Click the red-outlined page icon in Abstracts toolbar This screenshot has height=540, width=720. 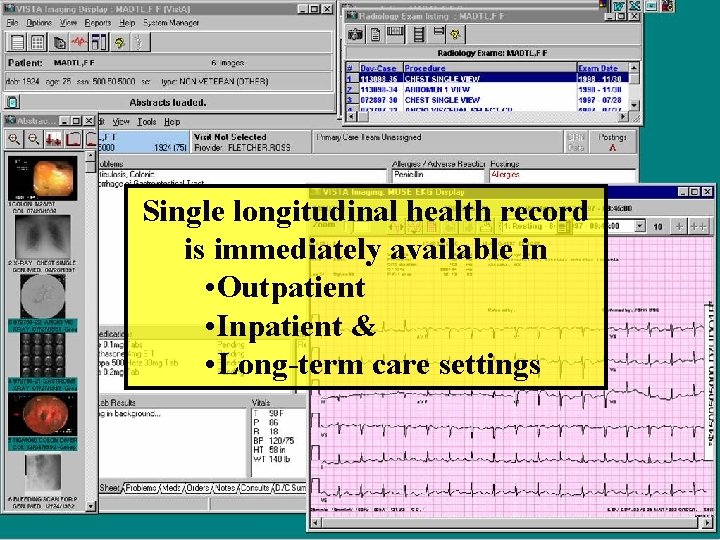coord(73,139)
